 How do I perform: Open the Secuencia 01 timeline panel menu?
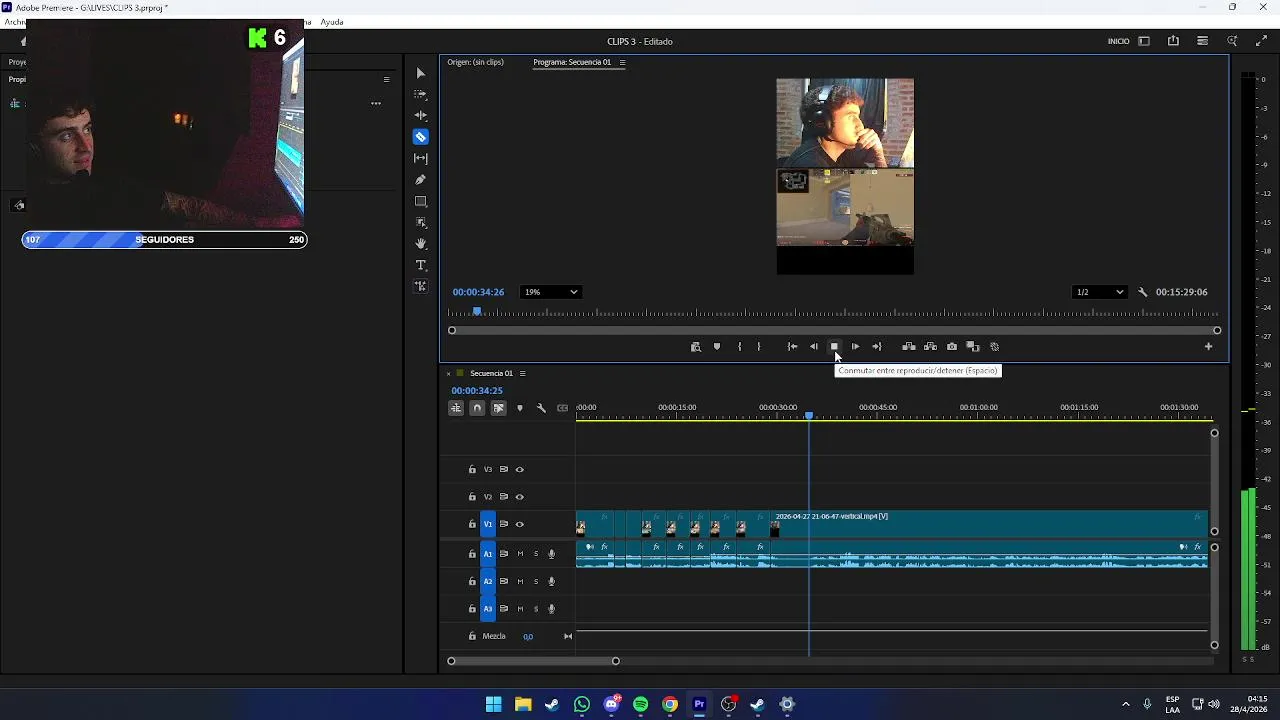point(522,373)
